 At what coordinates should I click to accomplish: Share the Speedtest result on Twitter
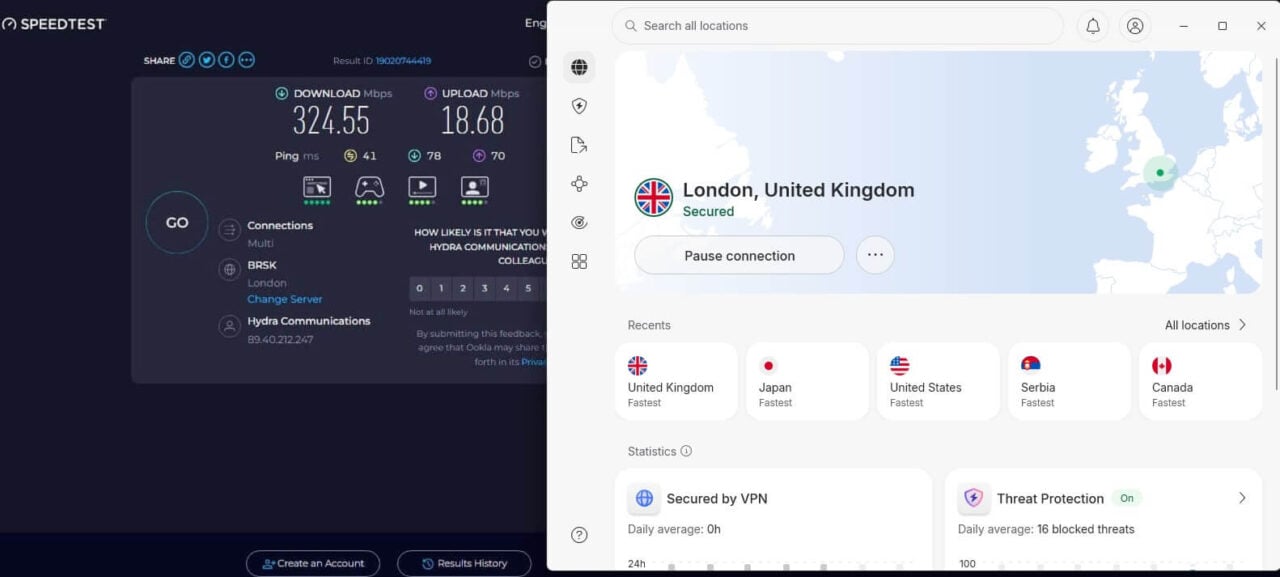(x=206, y=60)
